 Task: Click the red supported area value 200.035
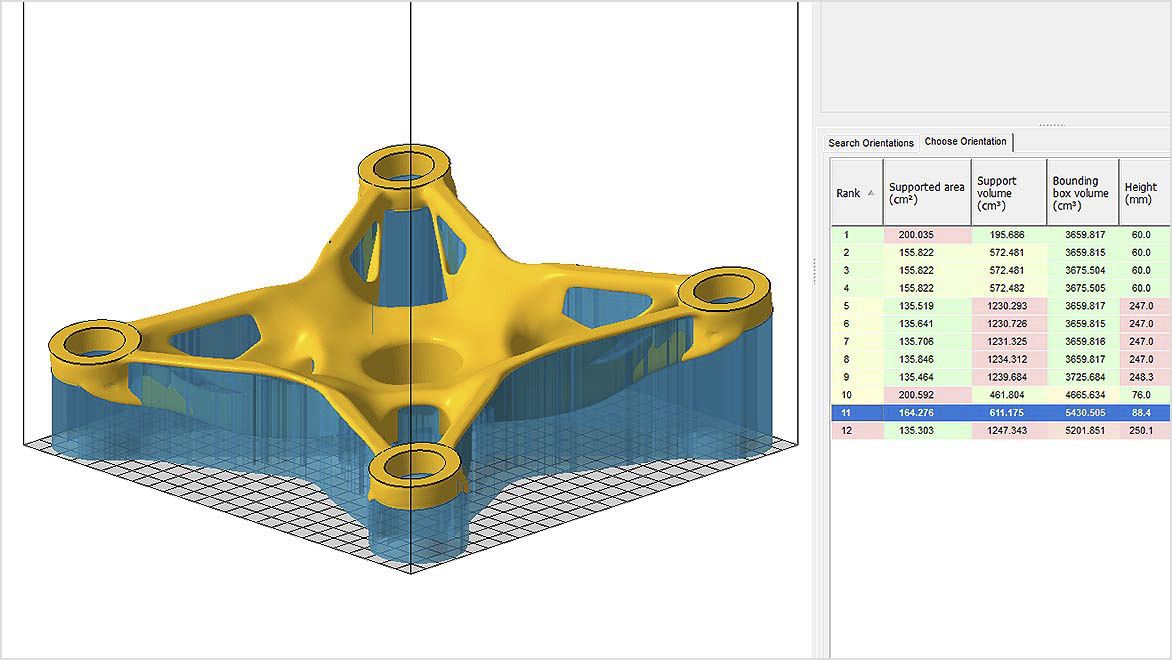click(918, 233)
